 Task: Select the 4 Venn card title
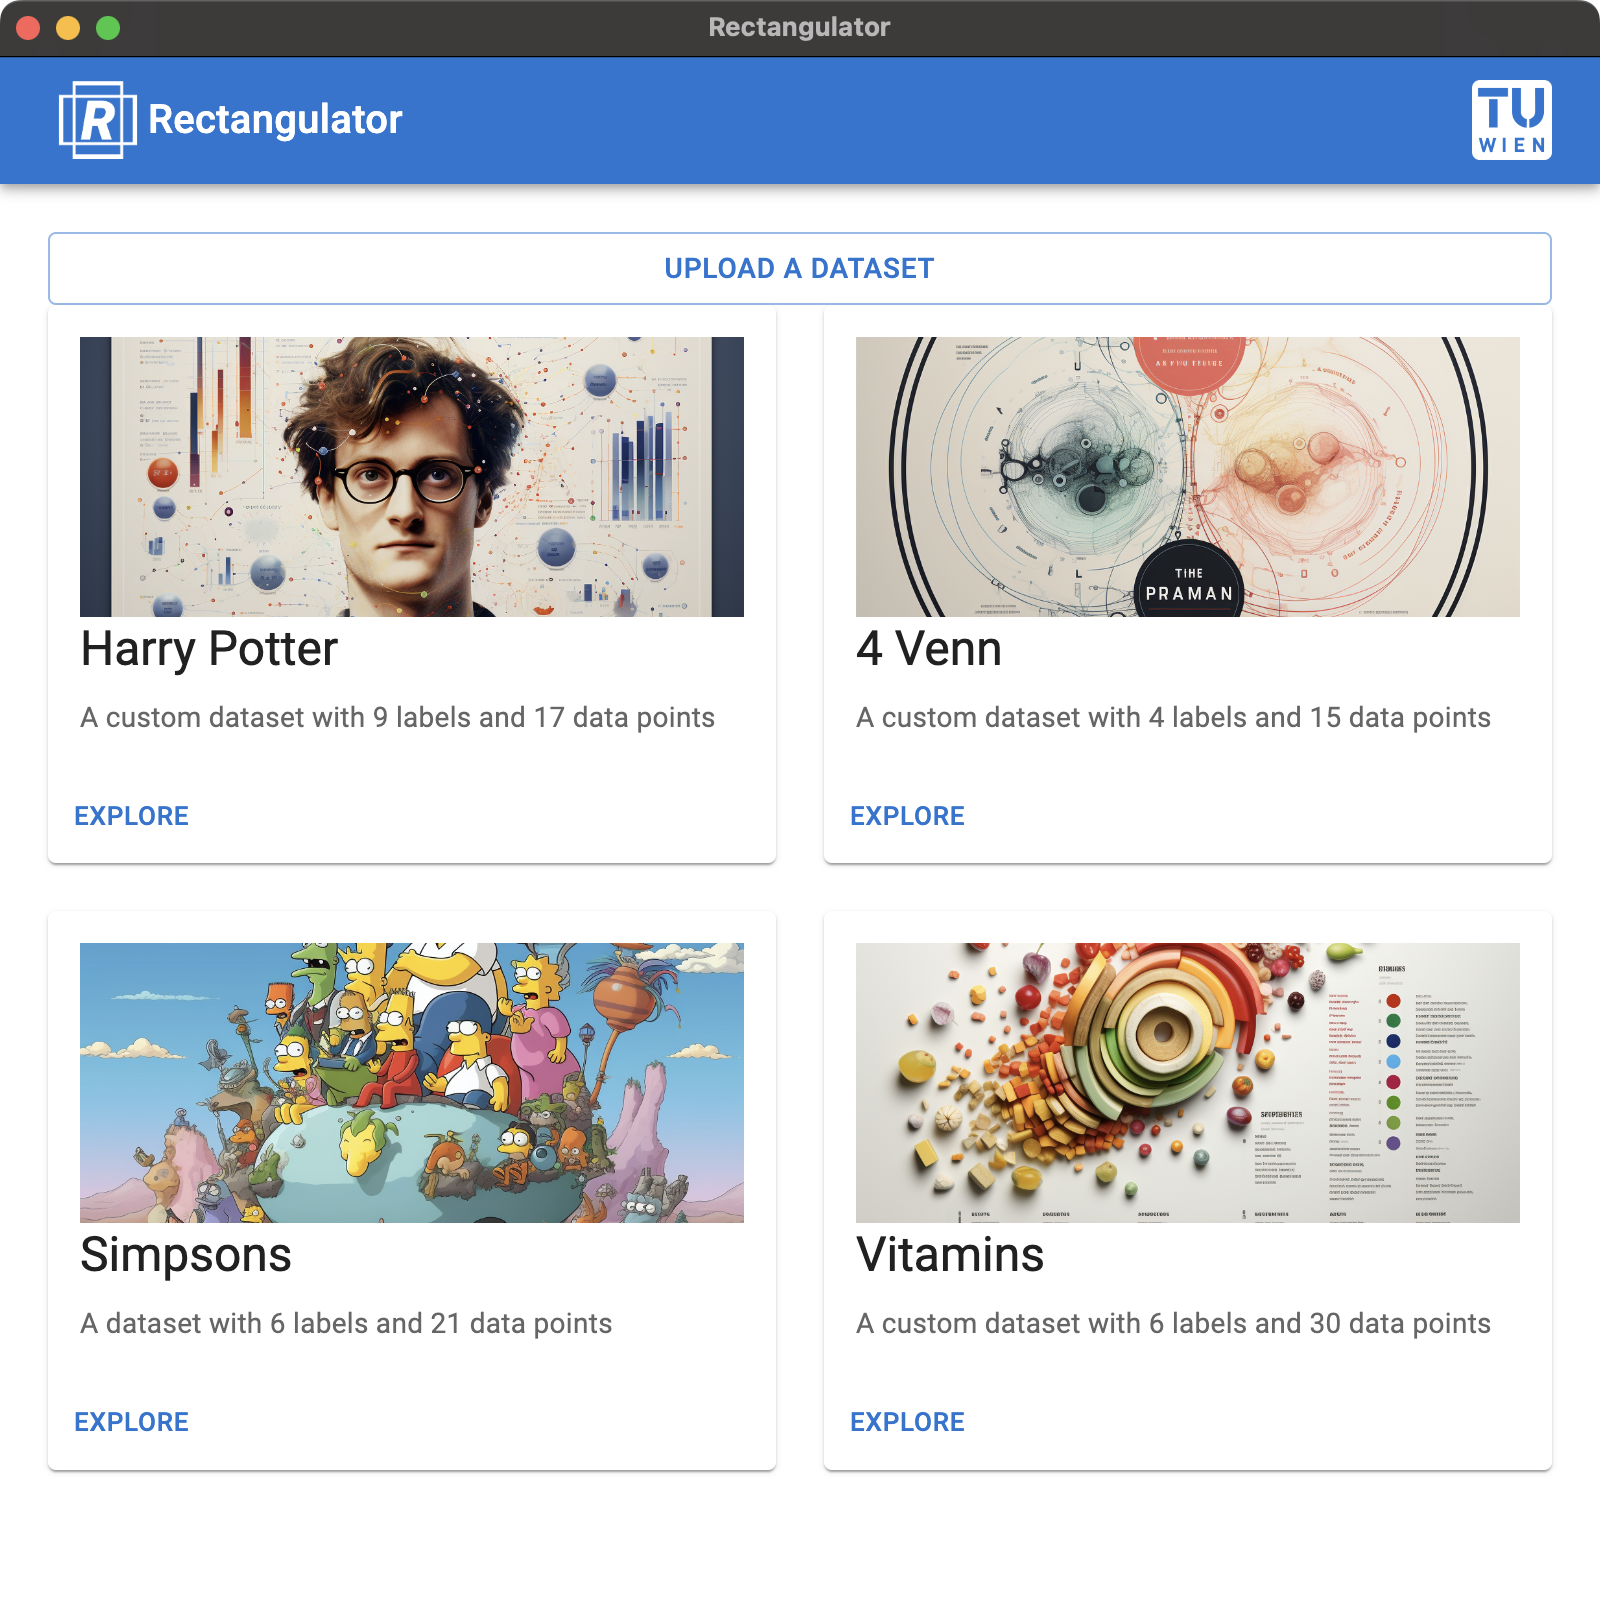(x=929, y=650)
